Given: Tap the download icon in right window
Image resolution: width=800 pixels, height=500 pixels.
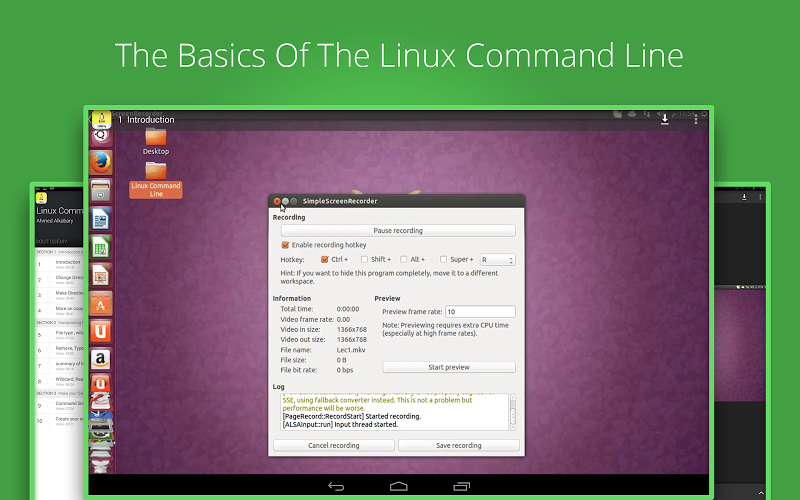Looking at the screenshot, I should tap(744, 197).
